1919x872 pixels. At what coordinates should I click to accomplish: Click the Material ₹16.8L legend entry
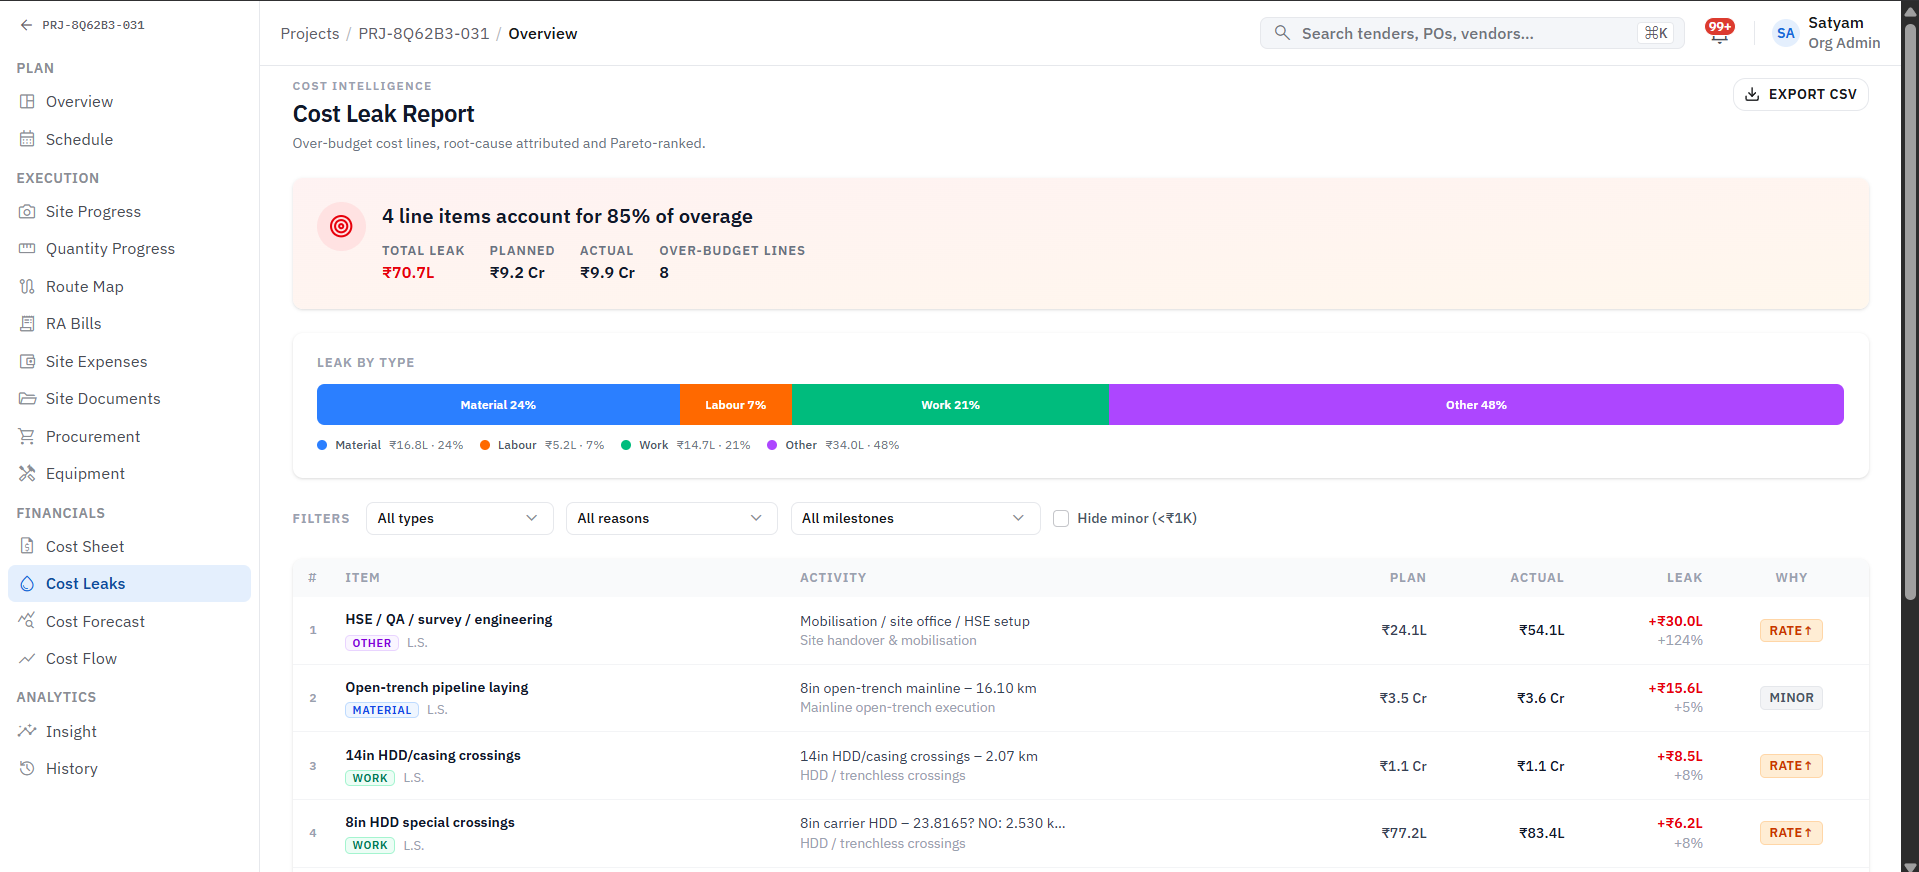[390, 446]
